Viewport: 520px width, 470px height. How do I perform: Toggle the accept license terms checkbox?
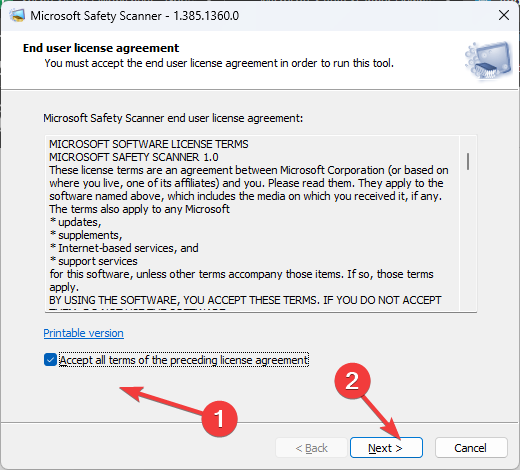pyautogui.click(x=50, y=360)
